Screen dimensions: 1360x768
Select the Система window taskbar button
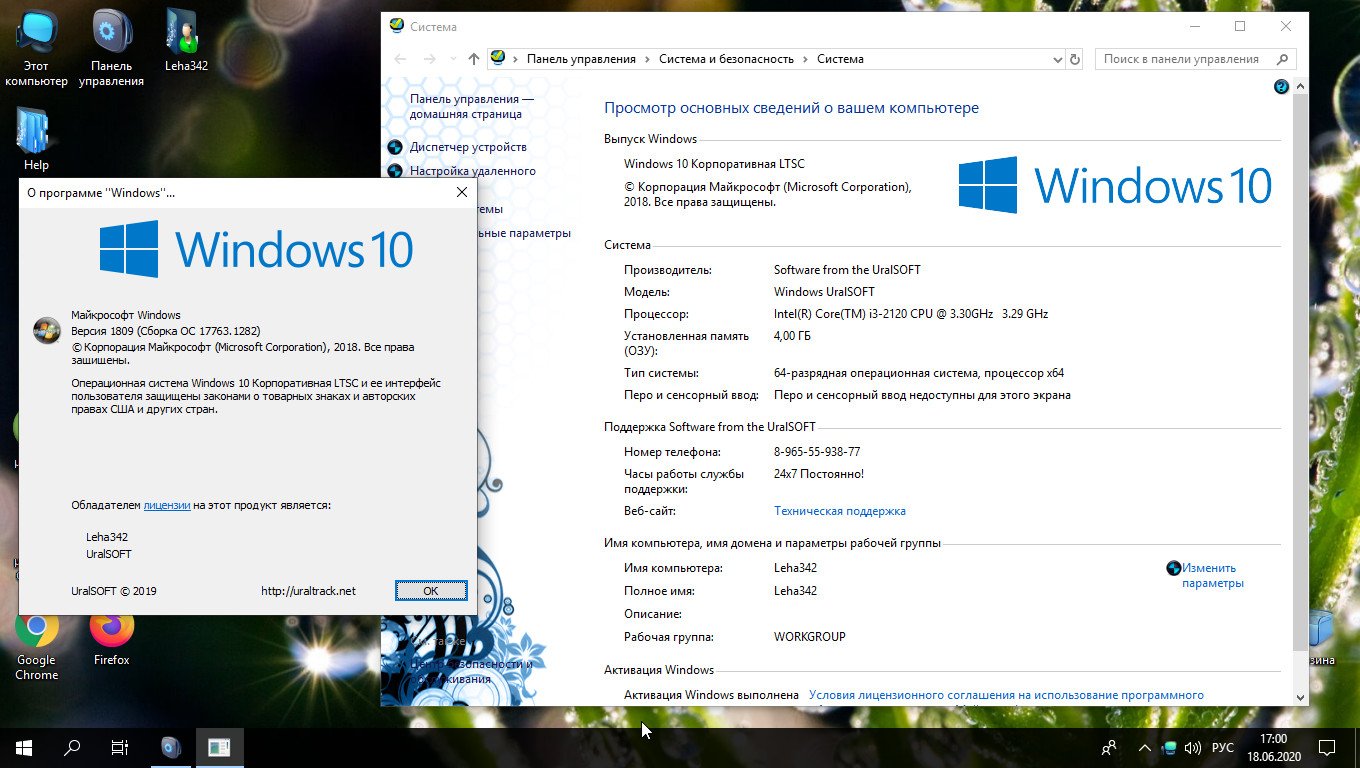coord(219,747)
